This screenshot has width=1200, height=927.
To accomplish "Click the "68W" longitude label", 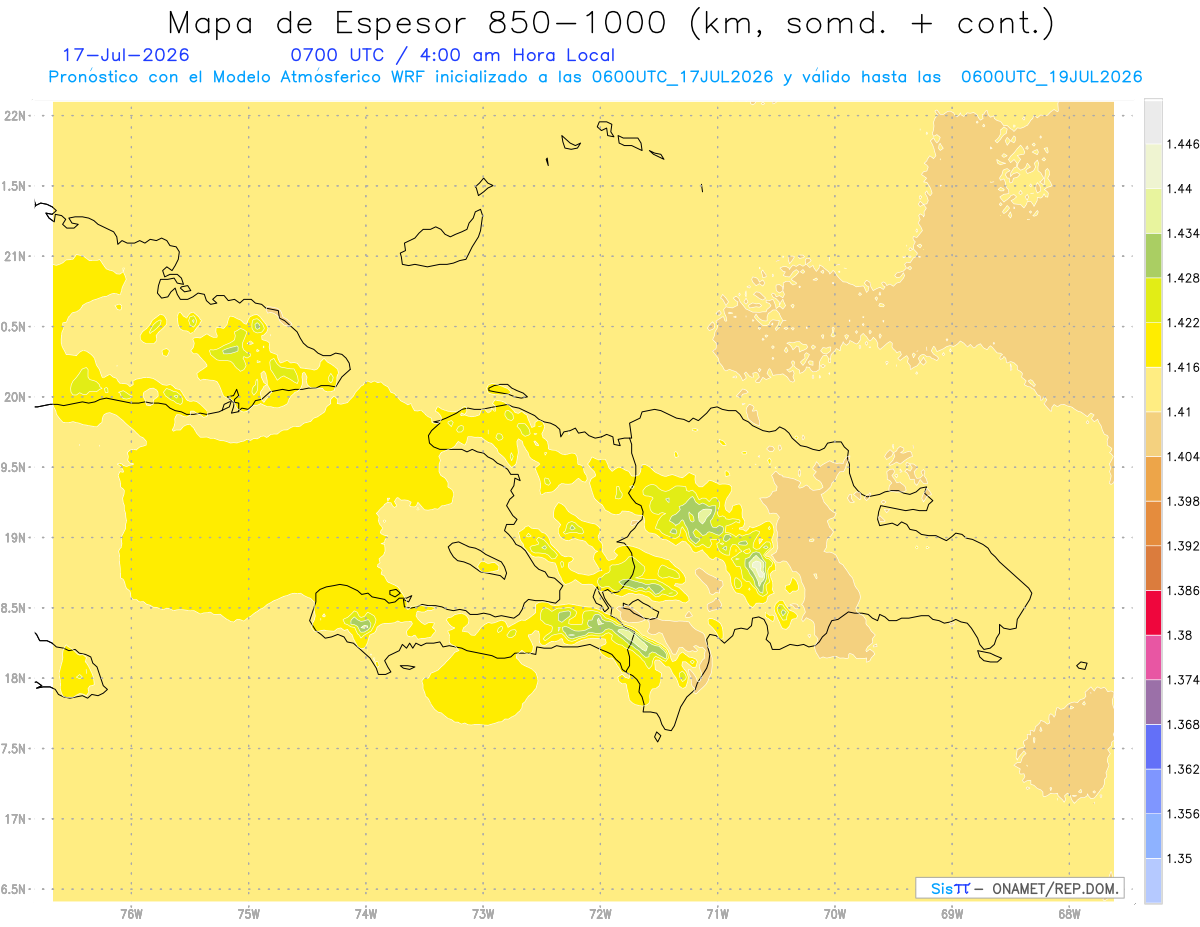I will click(1068, 914).
